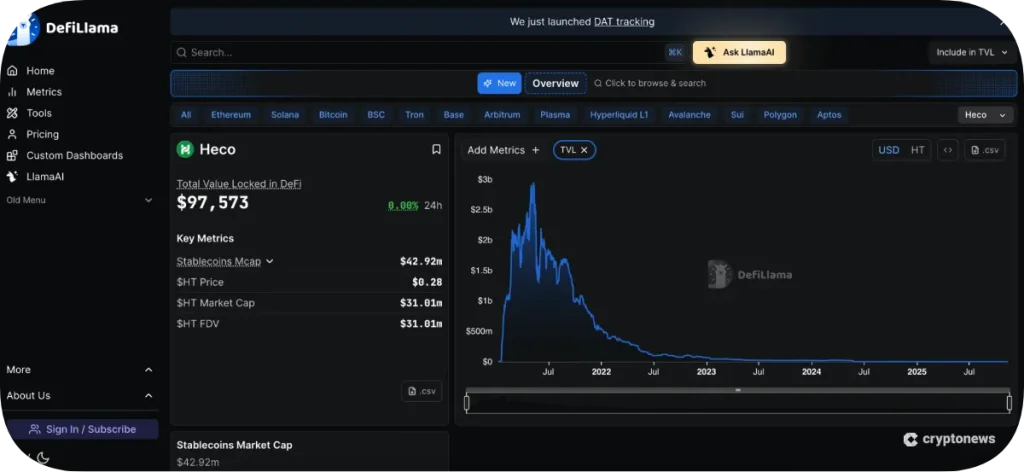Screen dimensions: 1024x472
Task: Click the DefiLlama logo
Action: (x=64, y=28)
